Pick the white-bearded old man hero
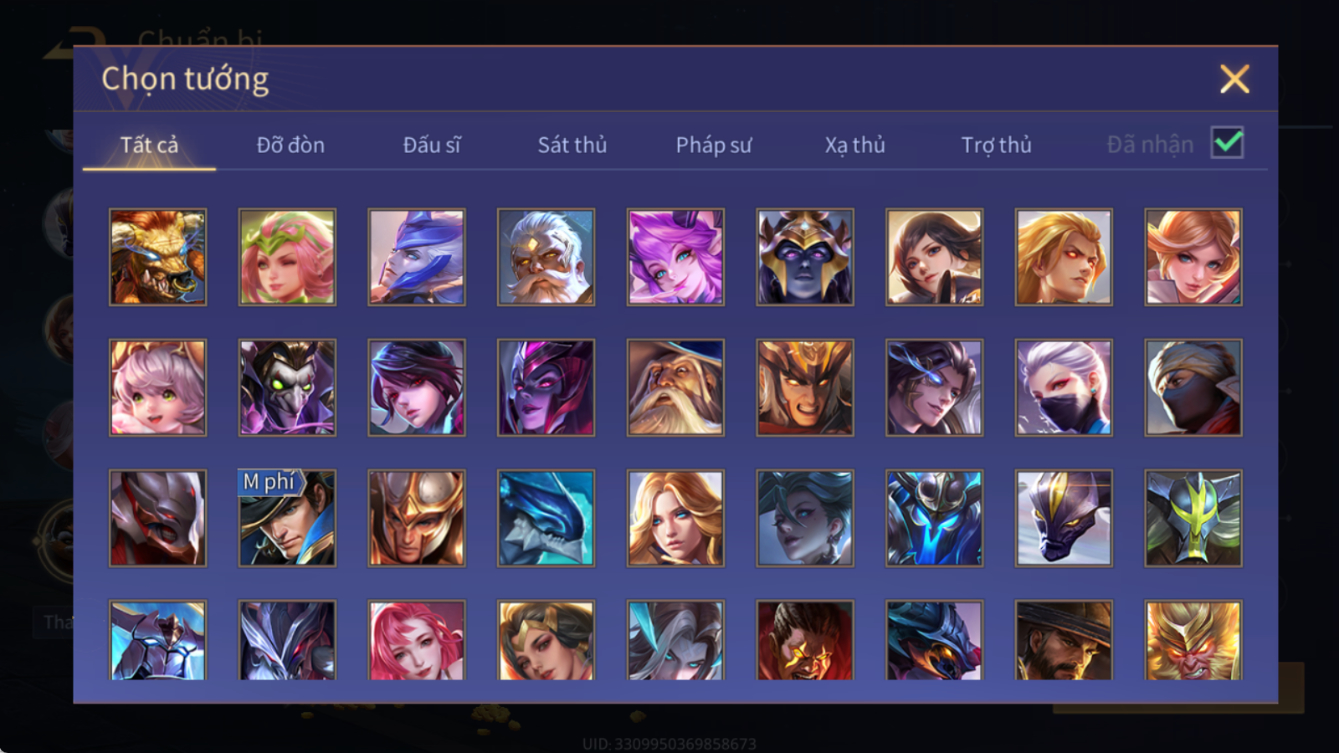The width and height of the screenshot is (1339, 753). (546, 257)
